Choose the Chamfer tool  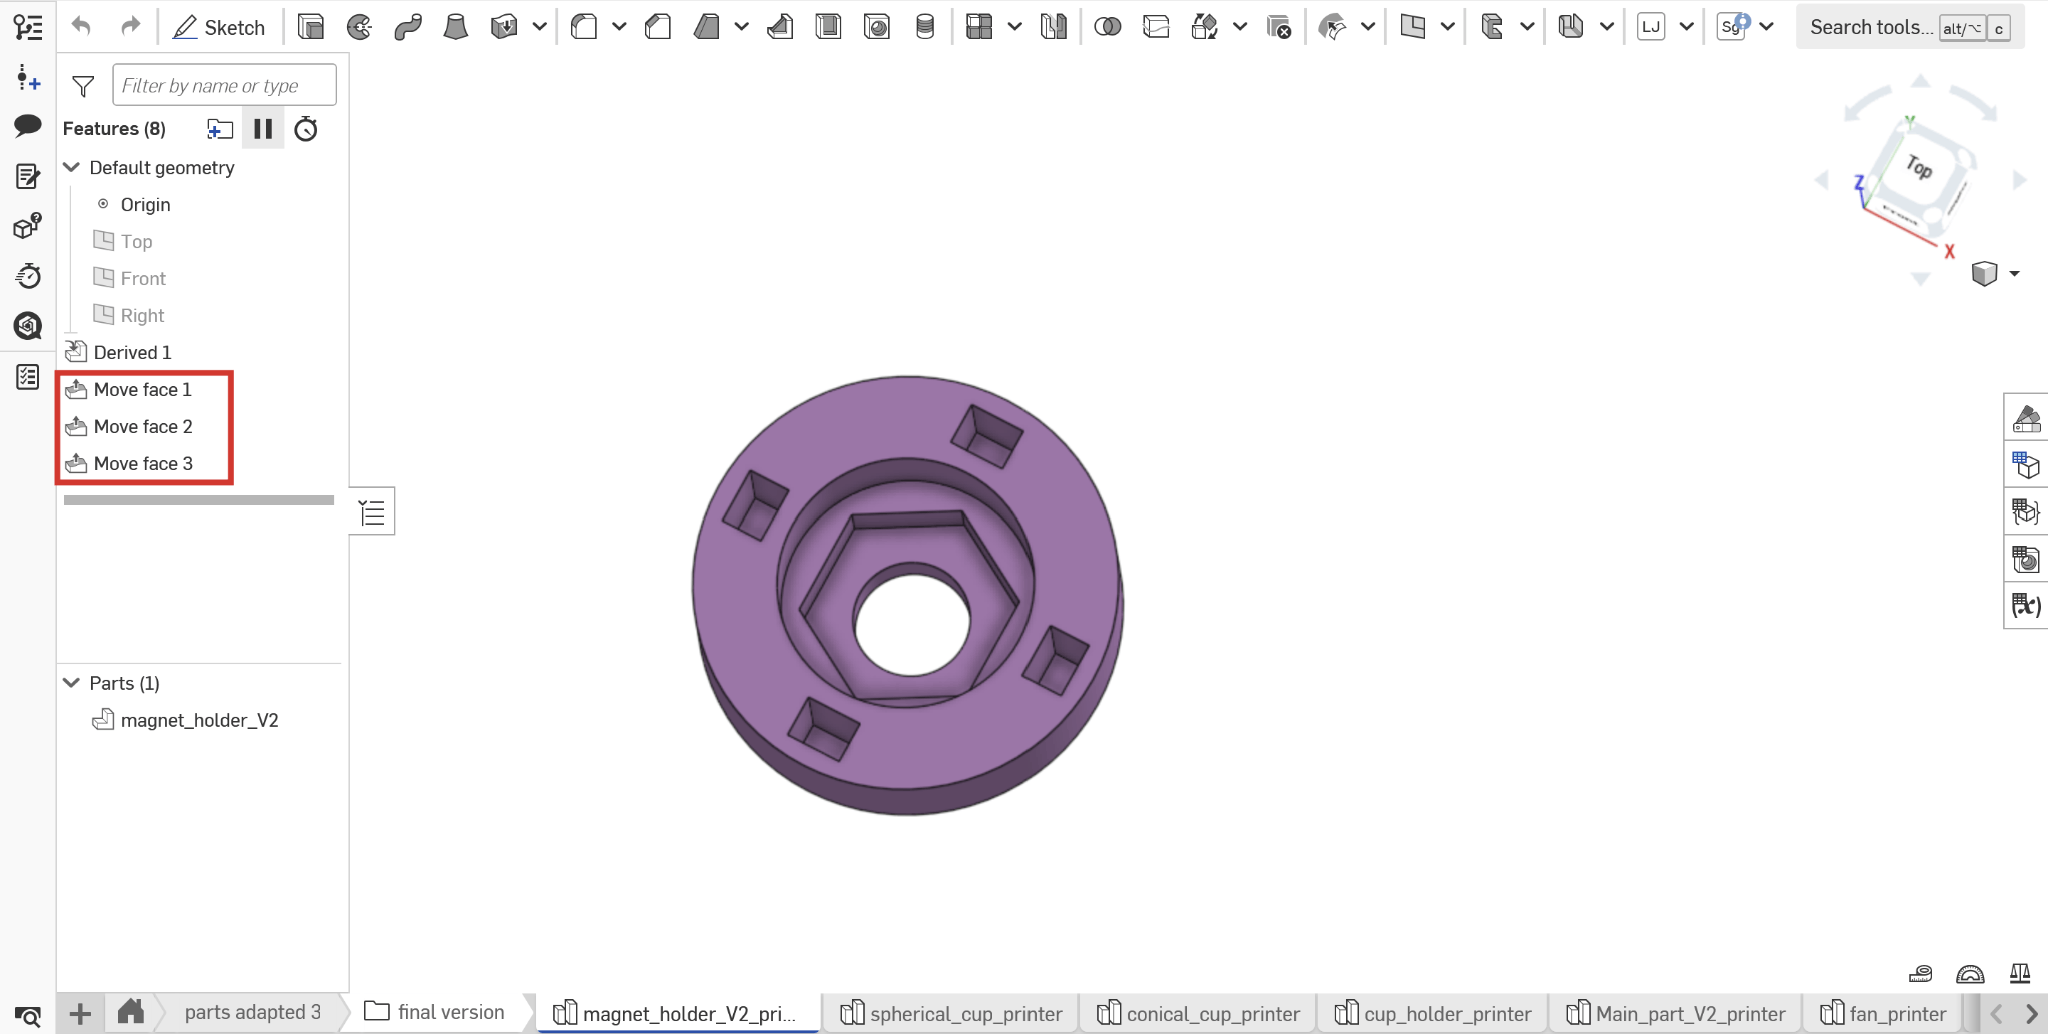point(657,27)
